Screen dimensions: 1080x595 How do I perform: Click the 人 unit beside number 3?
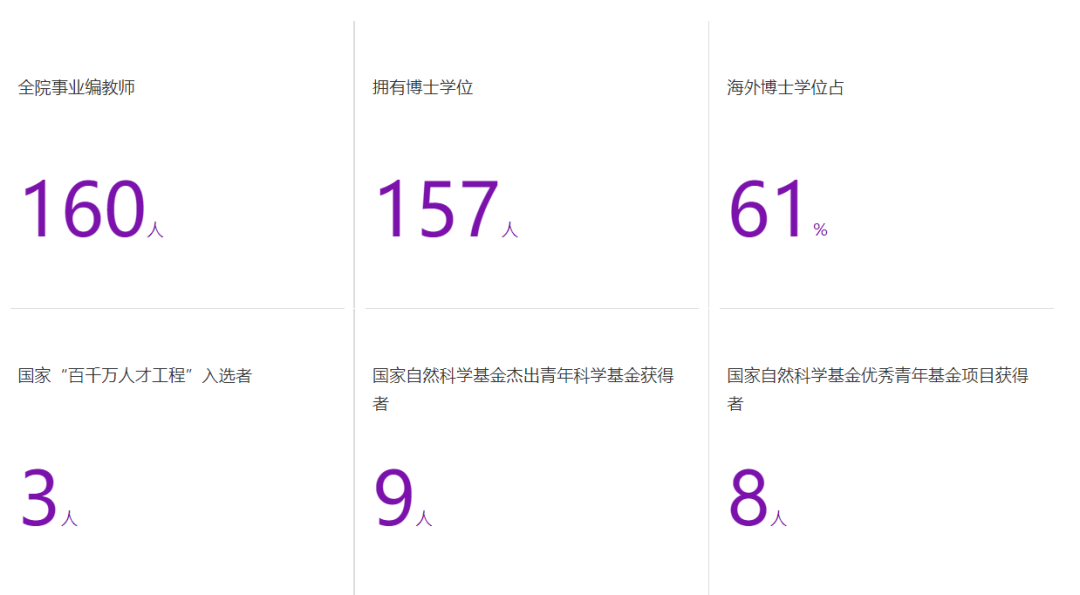(69, 519)
